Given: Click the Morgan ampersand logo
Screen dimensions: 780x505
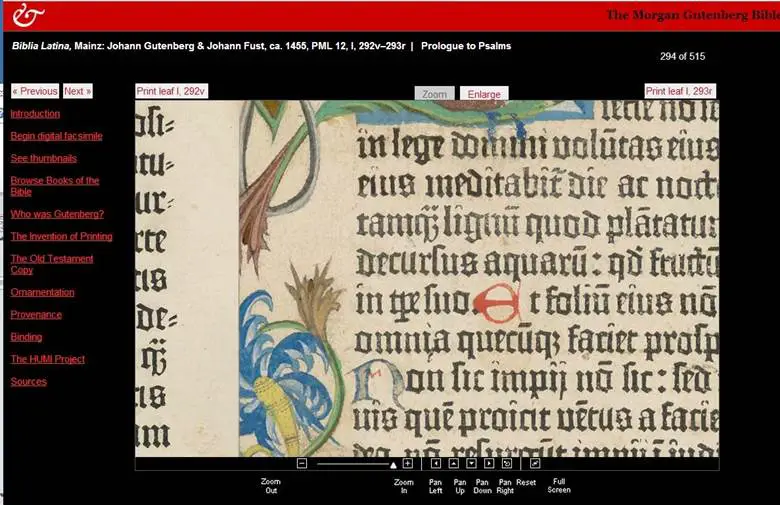Looking at the screenshot, I should coord(28,15).
